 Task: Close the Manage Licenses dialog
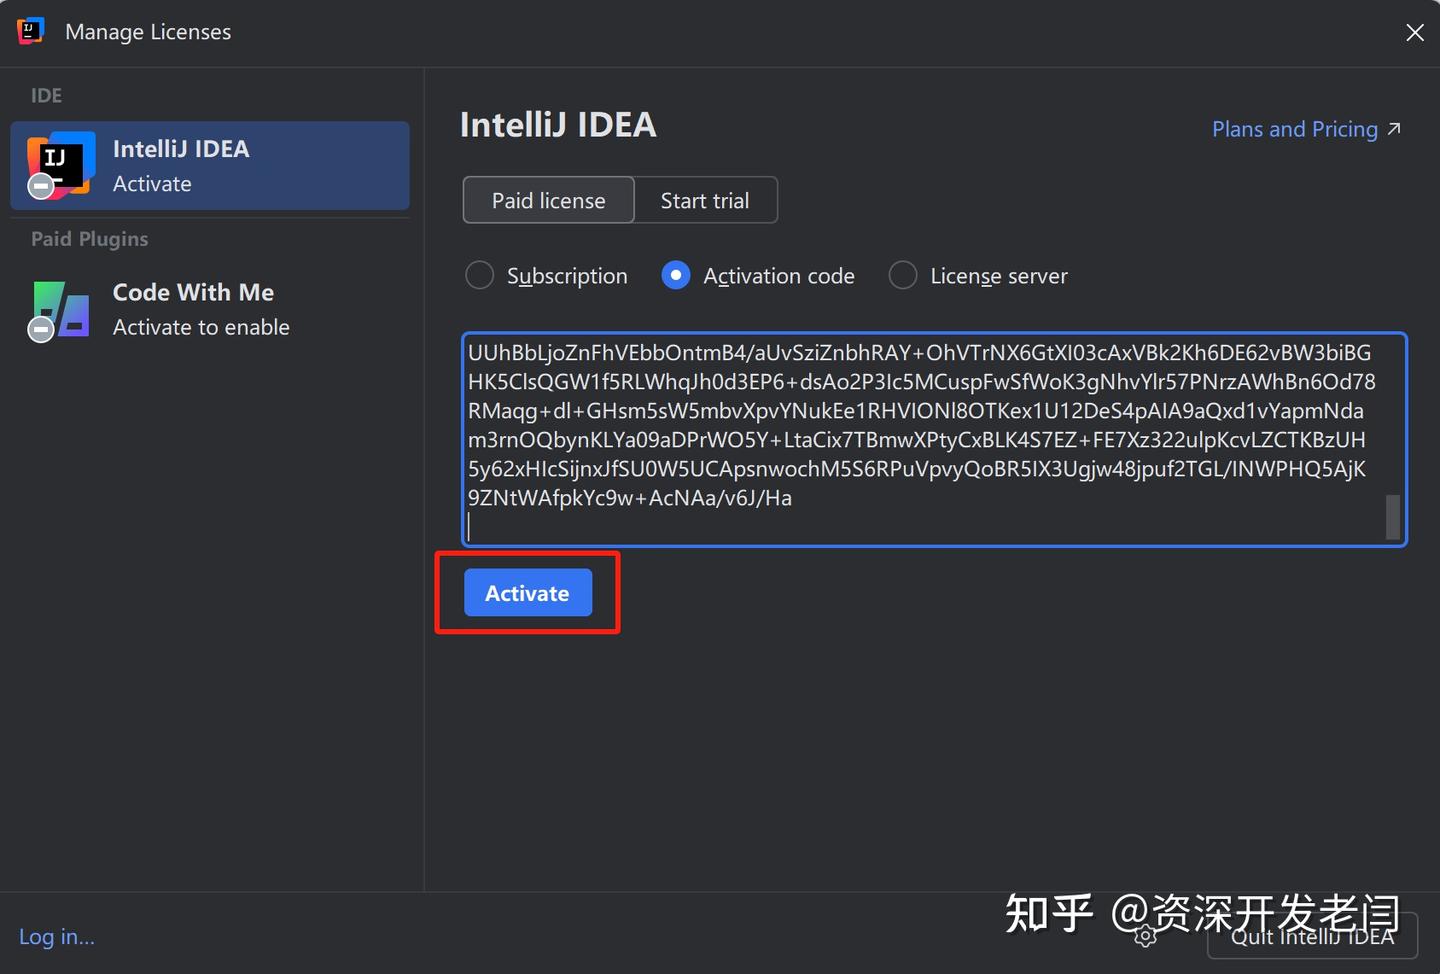1414,32
